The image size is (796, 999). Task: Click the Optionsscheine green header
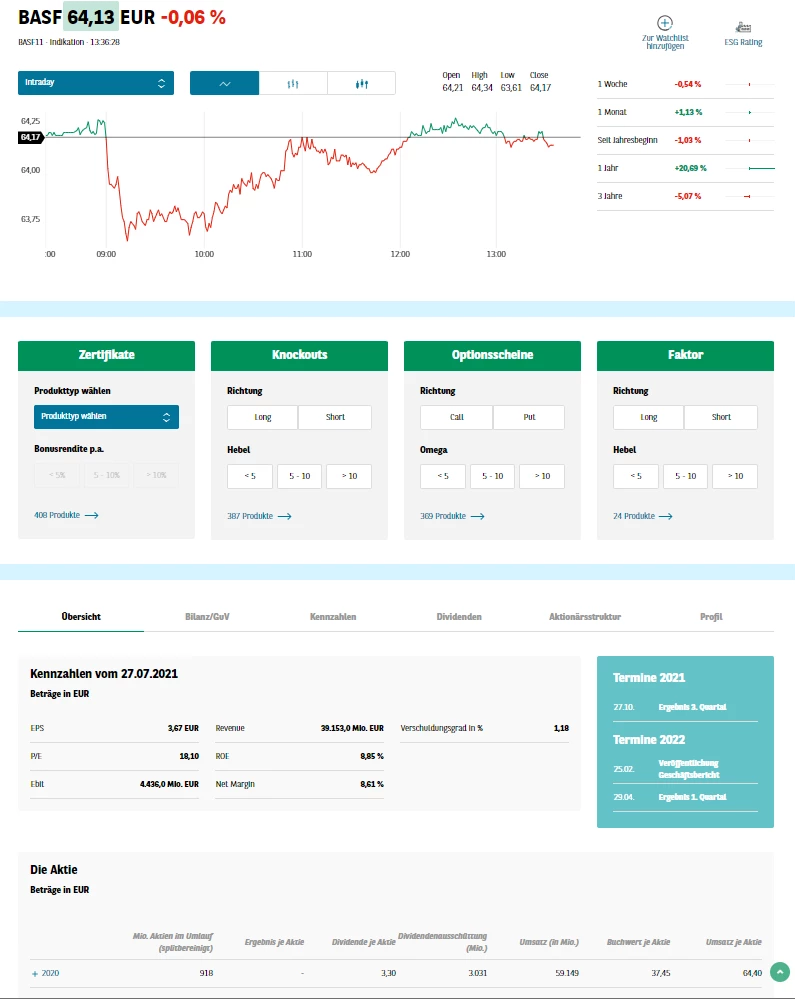493,356
